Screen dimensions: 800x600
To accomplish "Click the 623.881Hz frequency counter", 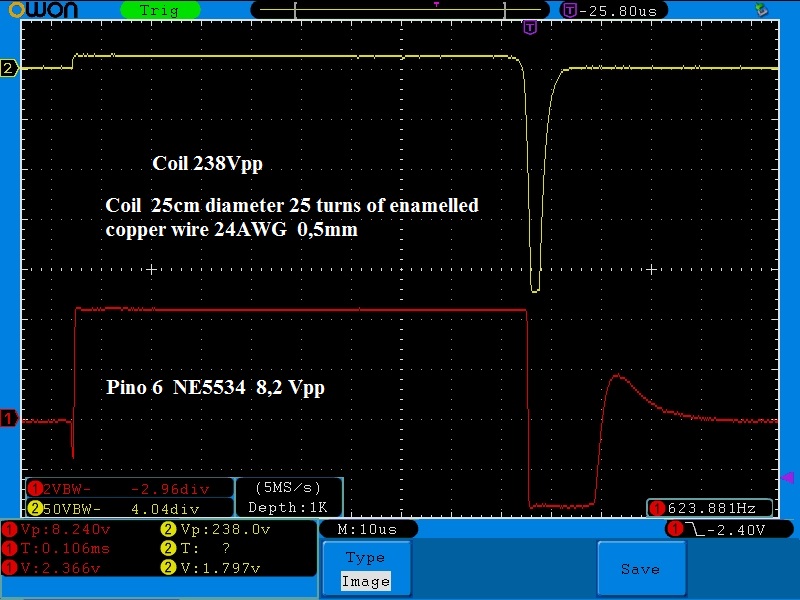I will pos(710,508).
